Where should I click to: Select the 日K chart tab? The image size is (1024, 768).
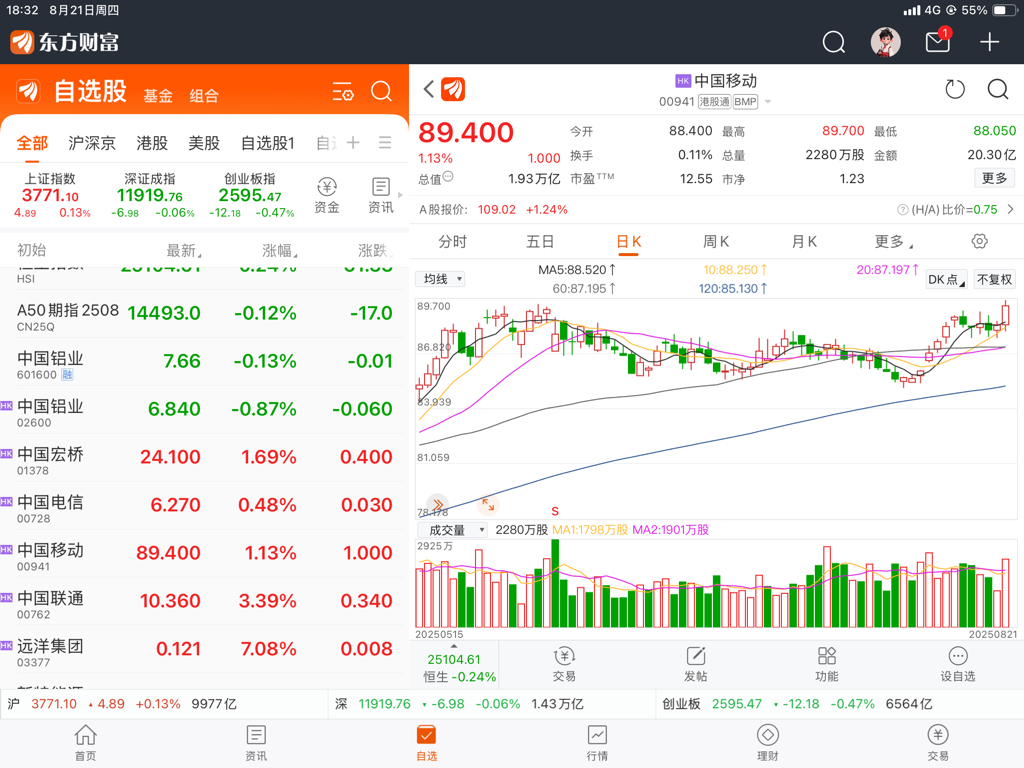coord(628,242)
